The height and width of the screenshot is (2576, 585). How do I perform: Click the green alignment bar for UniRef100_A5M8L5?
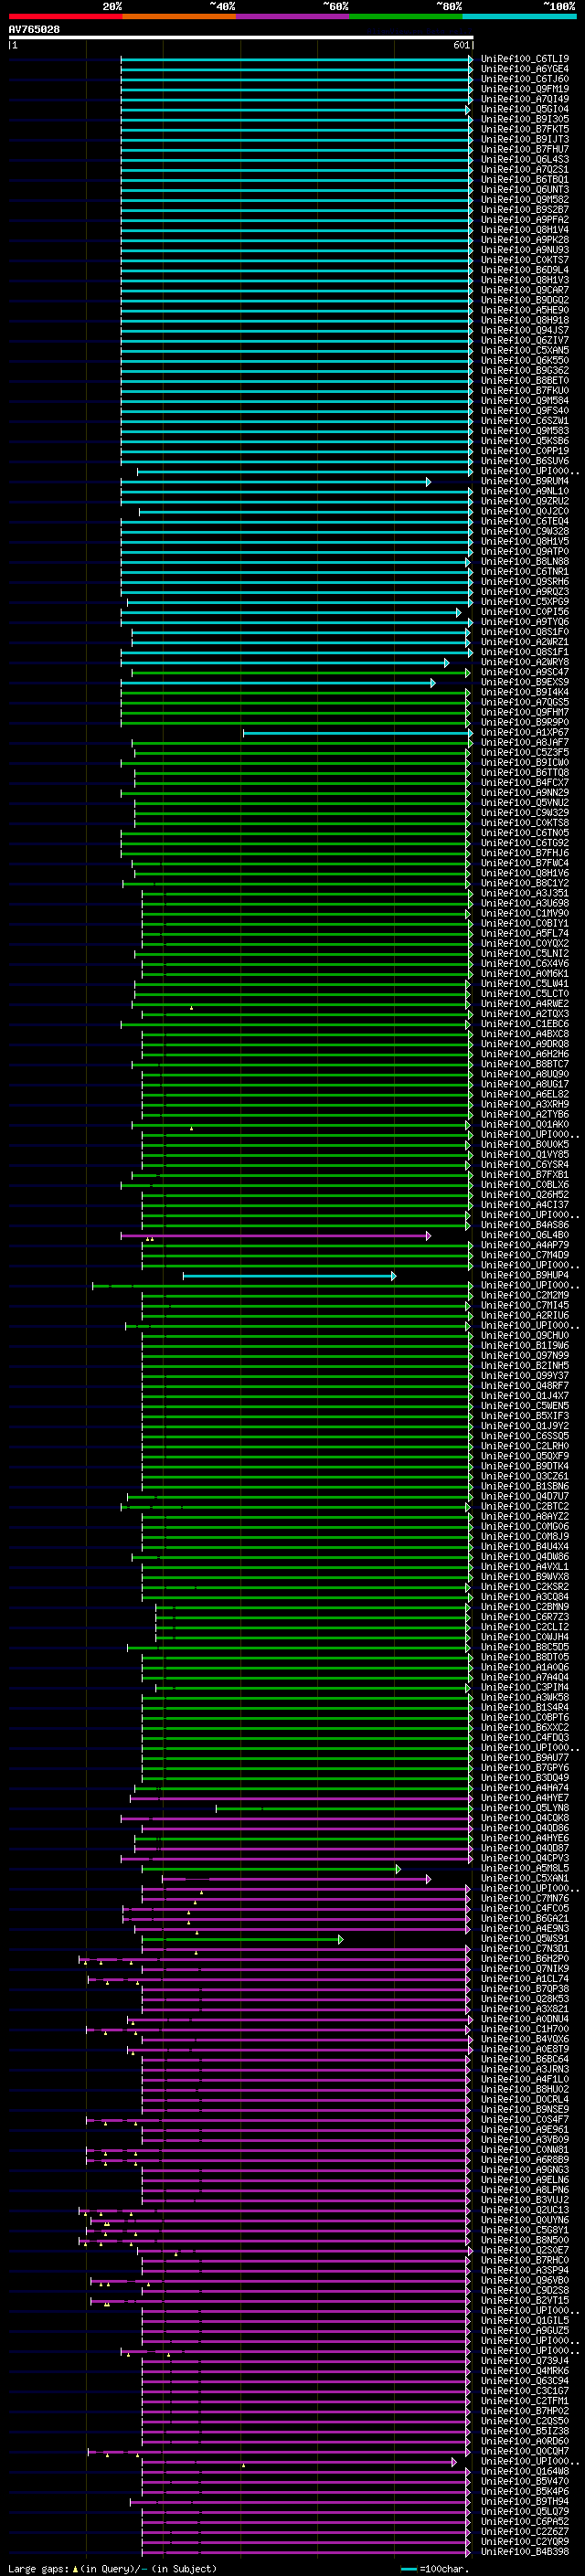coord(271,1869)
